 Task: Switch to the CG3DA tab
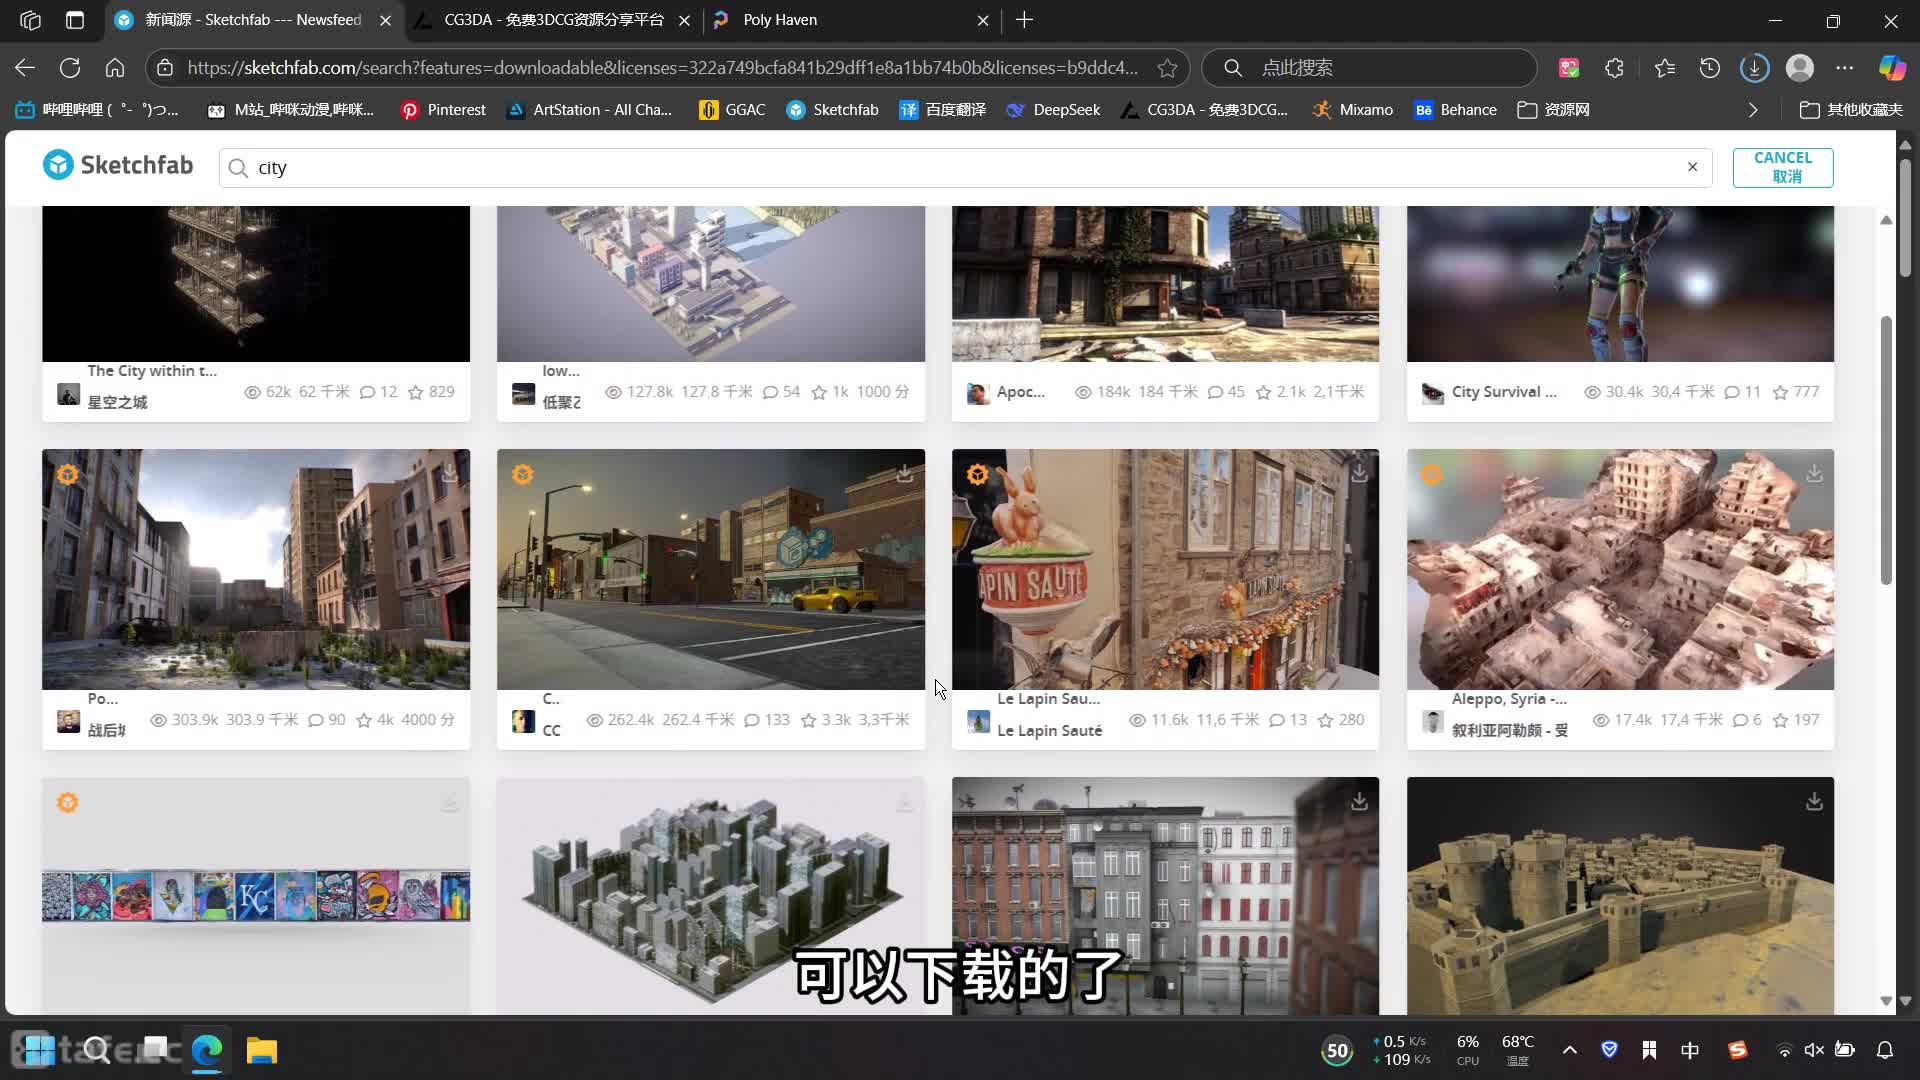554,20
